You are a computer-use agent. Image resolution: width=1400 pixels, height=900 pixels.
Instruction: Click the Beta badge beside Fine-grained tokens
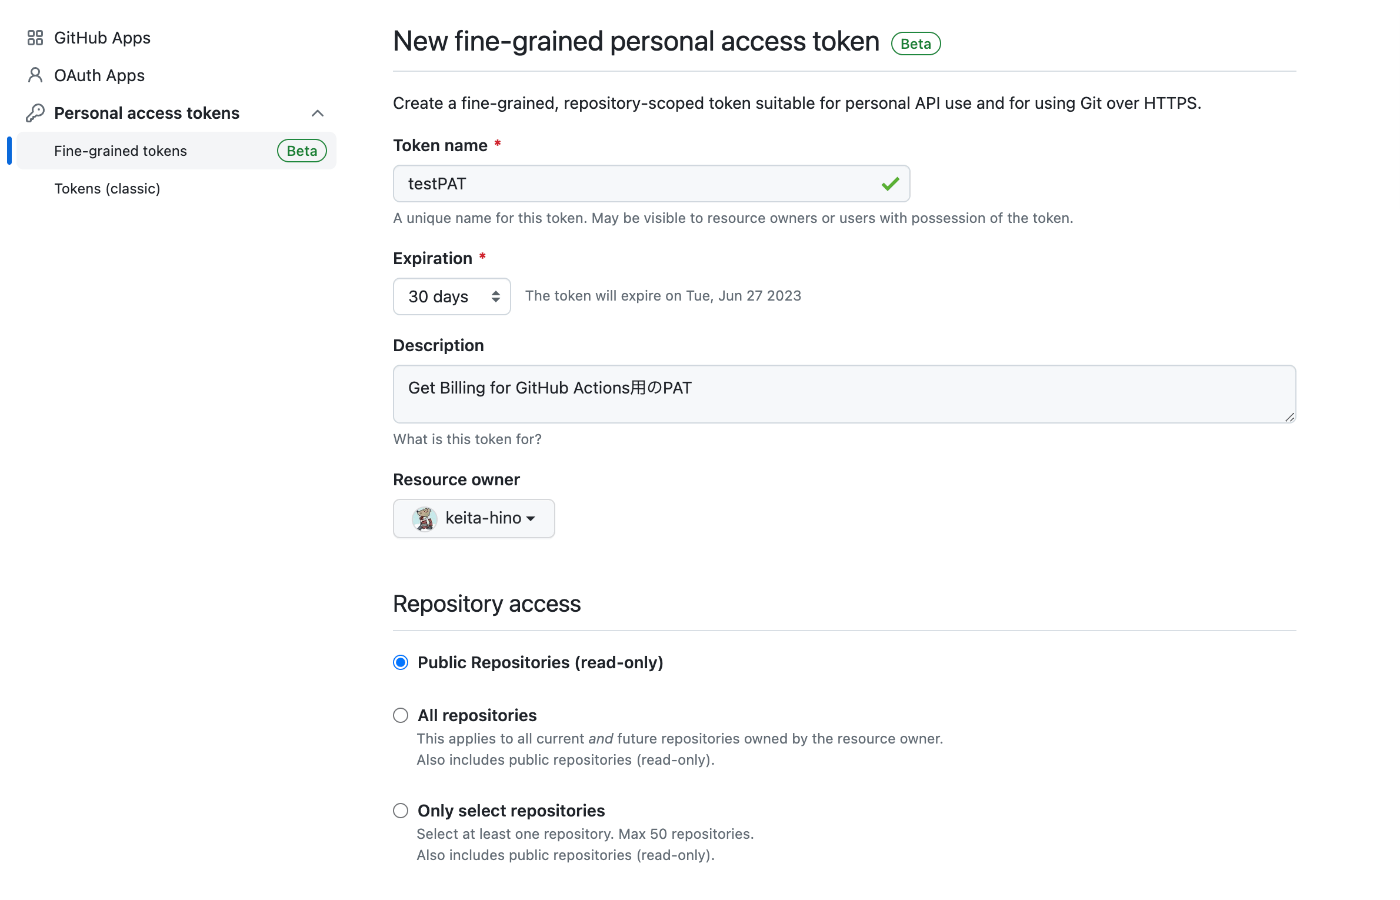coord(302,151)
